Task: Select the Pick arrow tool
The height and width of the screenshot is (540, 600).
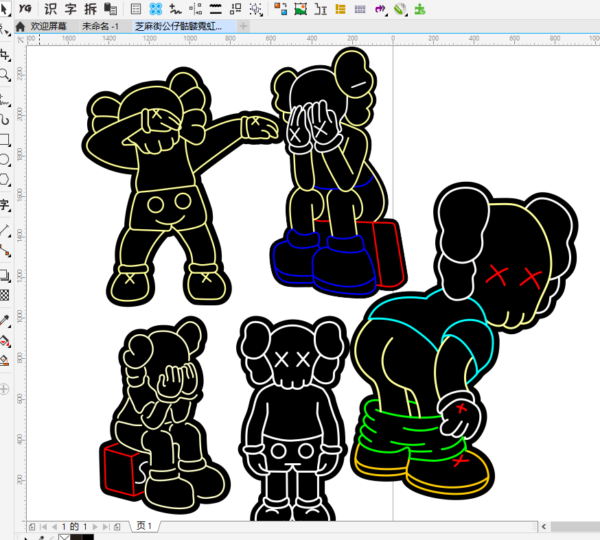Action: (4, 9)
